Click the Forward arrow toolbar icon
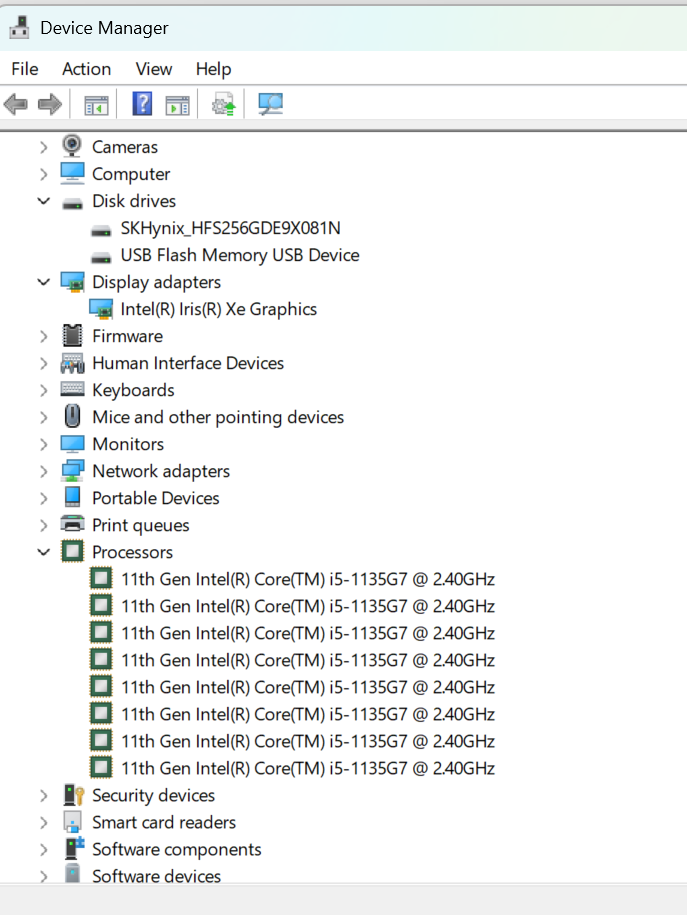Viewport: 687px width, 915px height. [x=50, y=104]
